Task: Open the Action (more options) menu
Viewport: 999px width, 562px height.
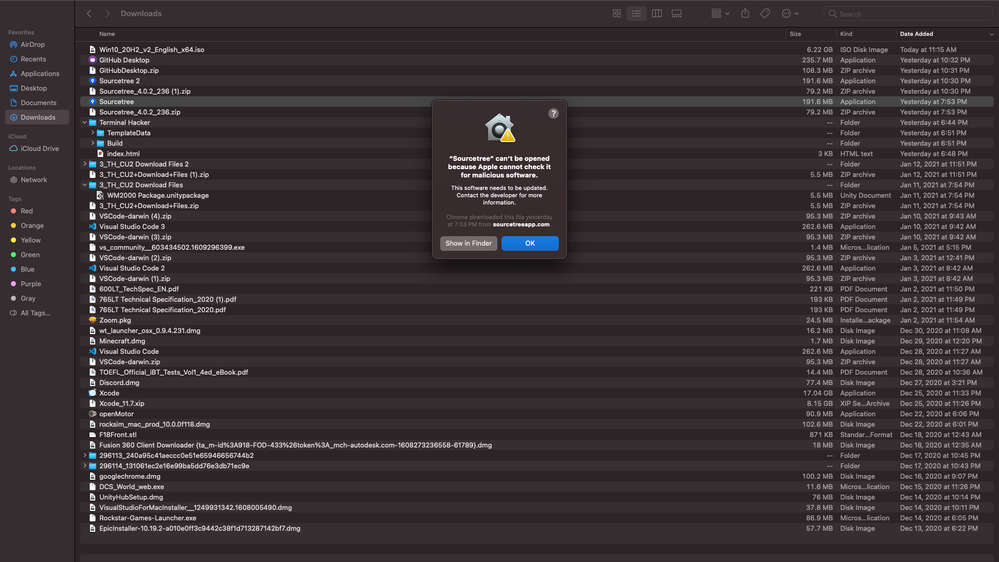Action: click(x=789, y=13)
